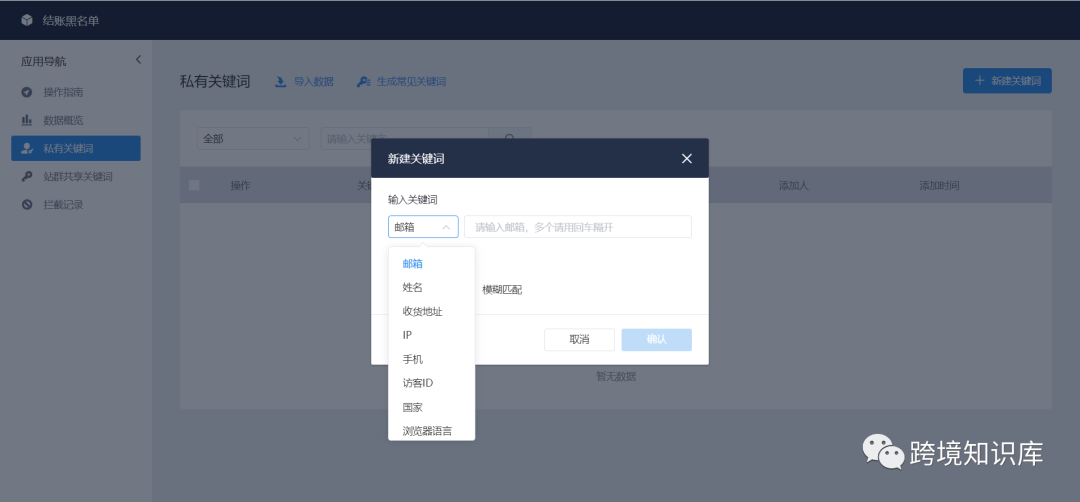
Task: Click the 新建关键词 button at top right
Action: tap(1007, 81)
